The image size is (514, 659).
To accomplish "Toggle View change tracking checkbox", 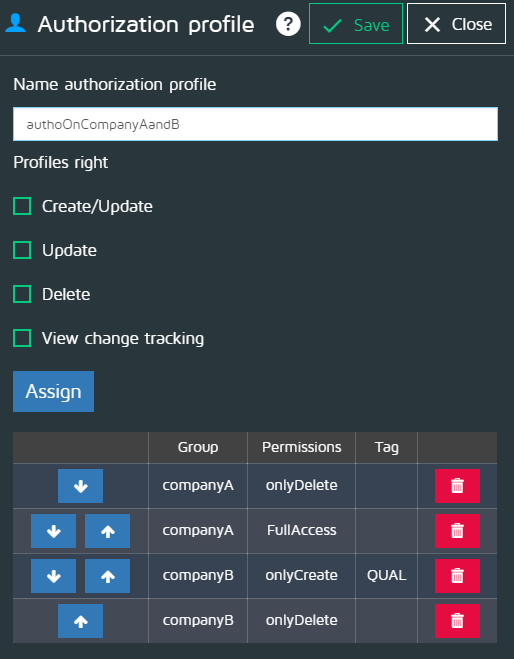I will pyautogui.click(x=22, y=338).
